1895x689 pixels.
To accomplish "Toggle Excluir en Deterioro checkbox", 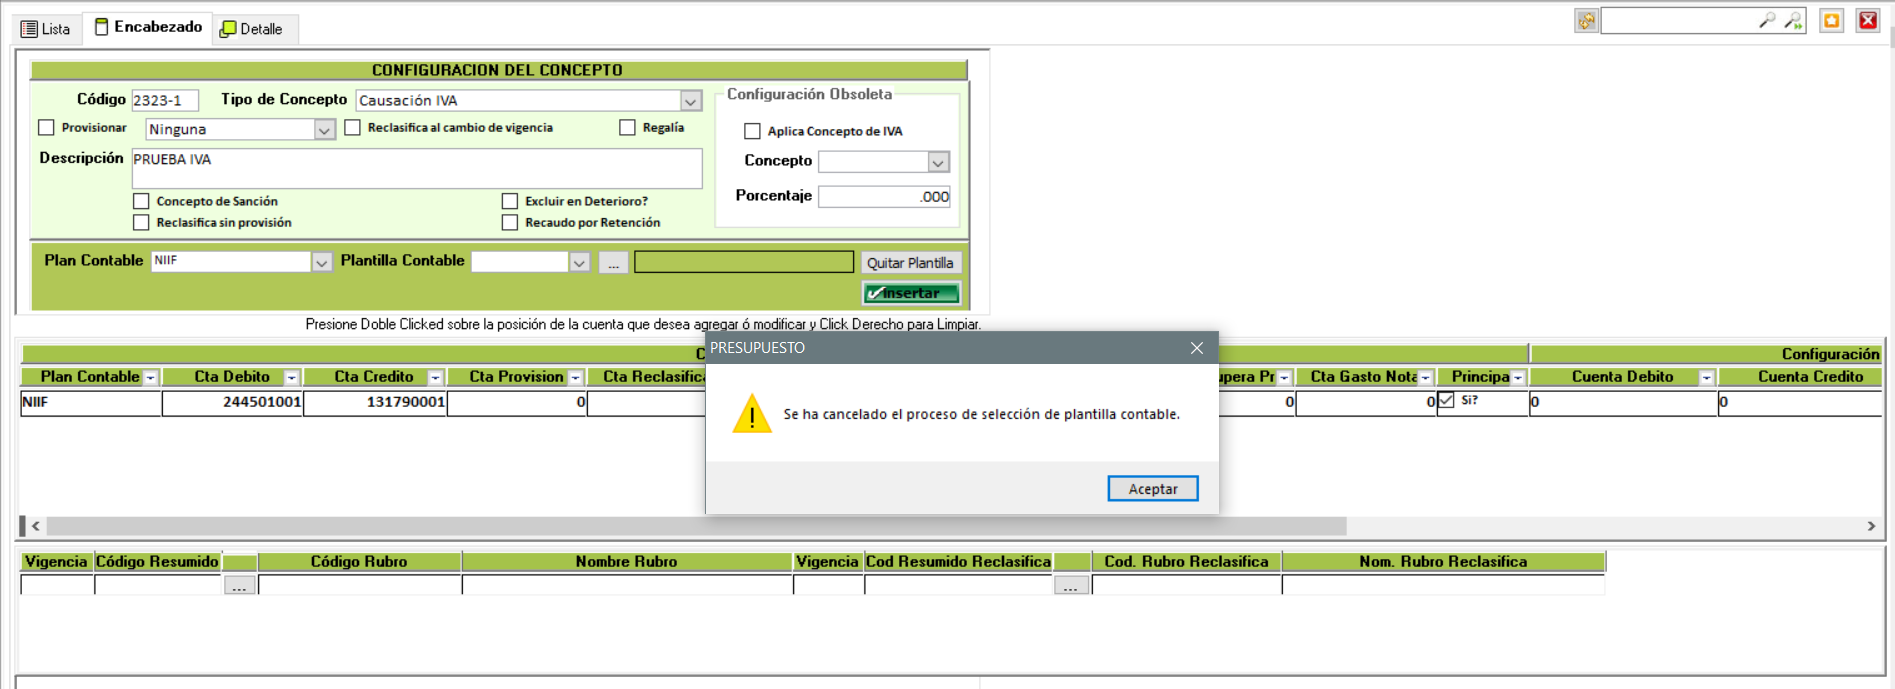I will (x=510, y=201).
